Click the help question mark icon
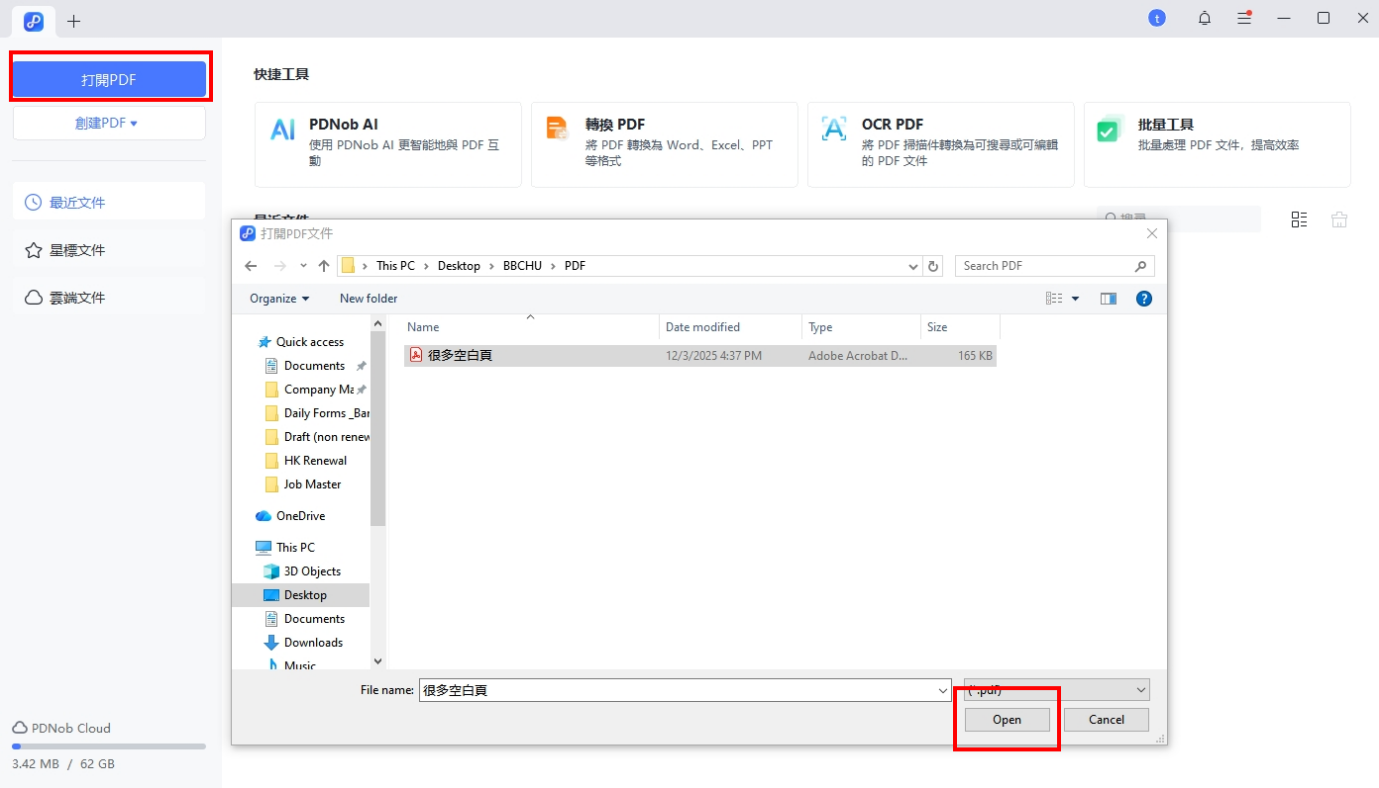Viewport: 1379px width, 788px height. [1144, 298]
